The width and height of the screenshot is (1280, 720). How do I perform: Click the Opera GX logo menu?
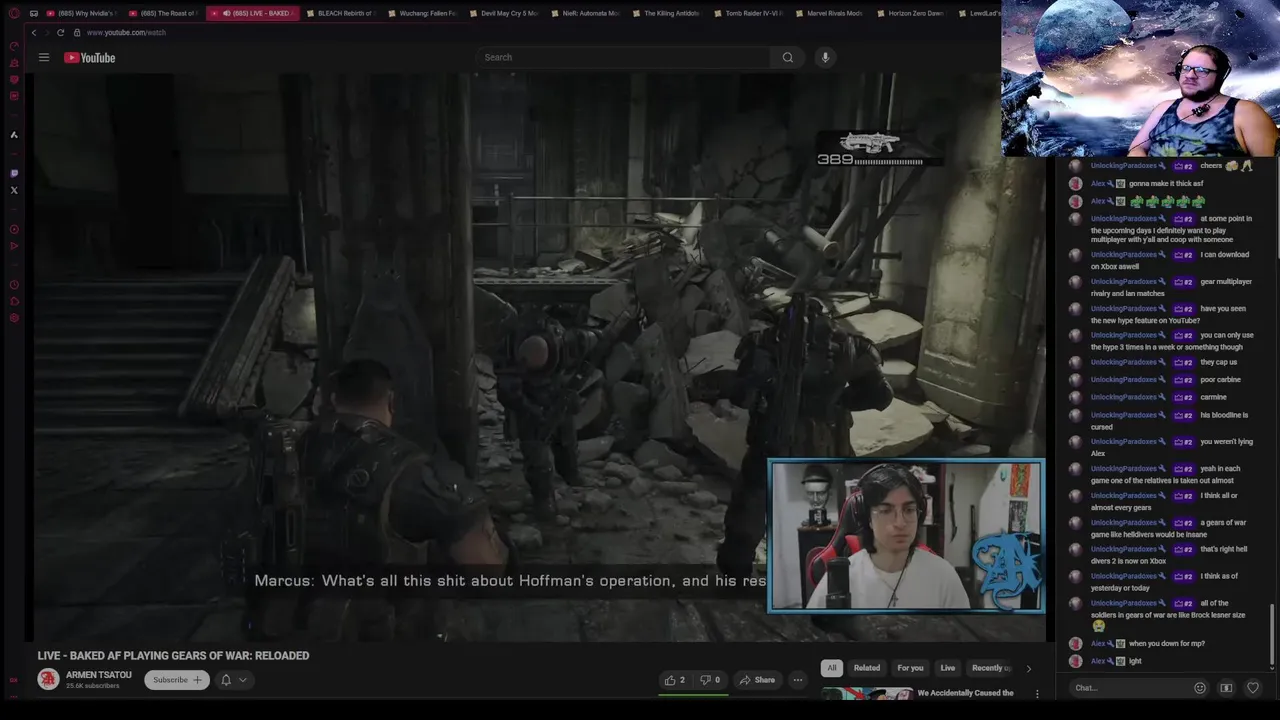click(14, 13)
